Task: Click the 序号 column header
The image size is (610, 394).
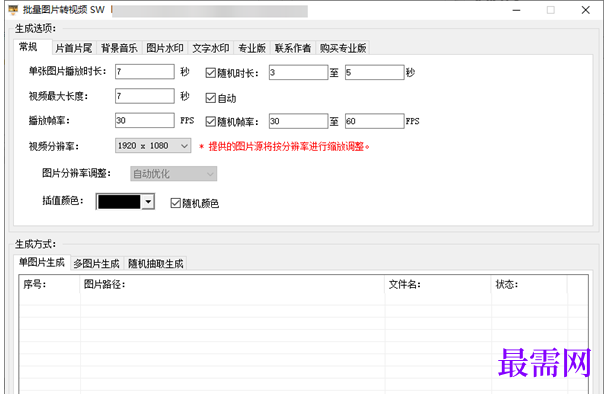Action: 50,284
